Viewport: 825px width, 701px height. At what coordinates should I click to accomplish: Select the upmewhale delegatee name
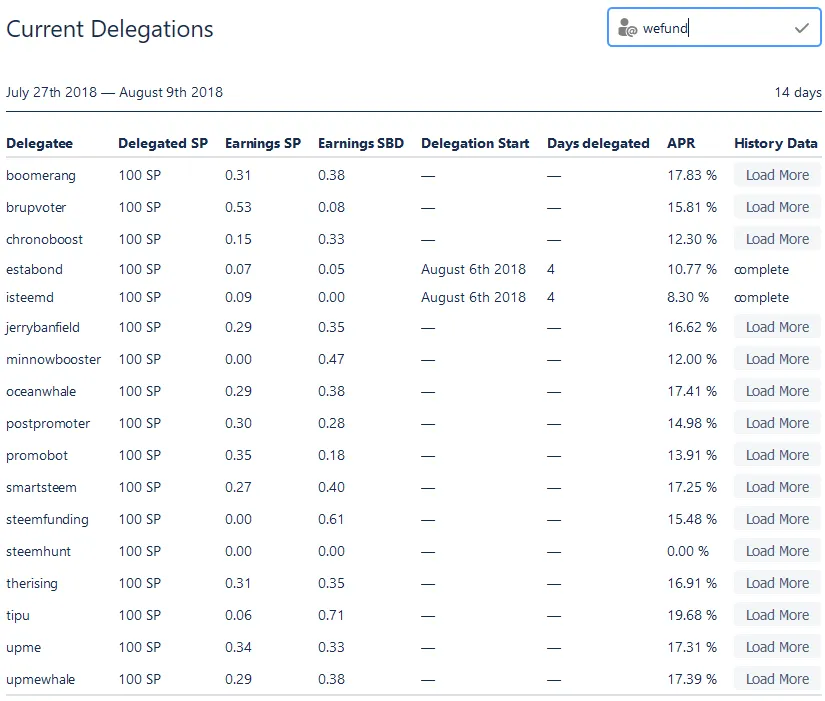click(41, 680)
